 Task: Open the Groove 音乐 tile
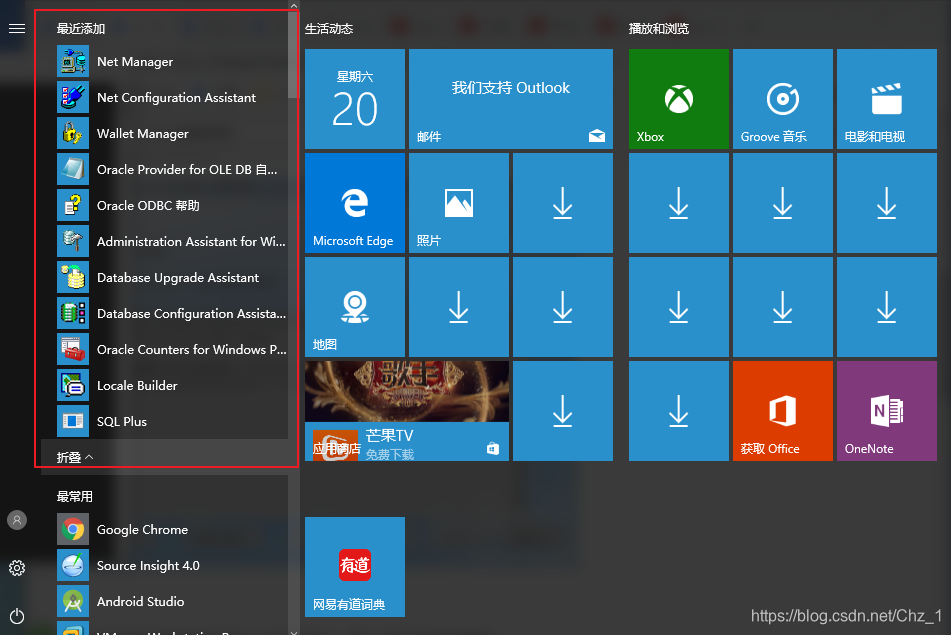pos(782,99)
